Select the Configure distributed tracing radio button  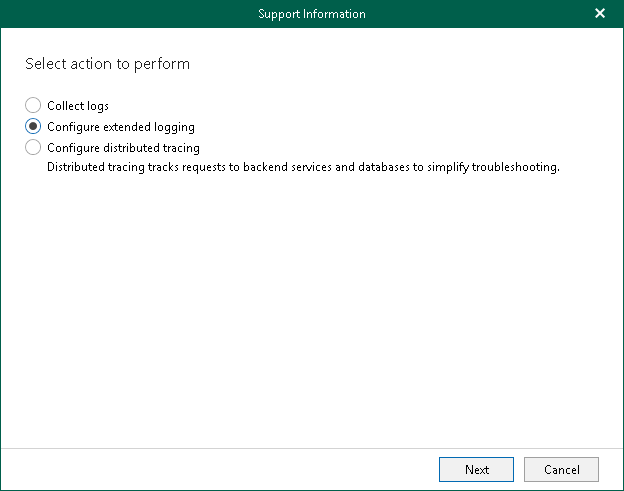(x=33, y=148)
